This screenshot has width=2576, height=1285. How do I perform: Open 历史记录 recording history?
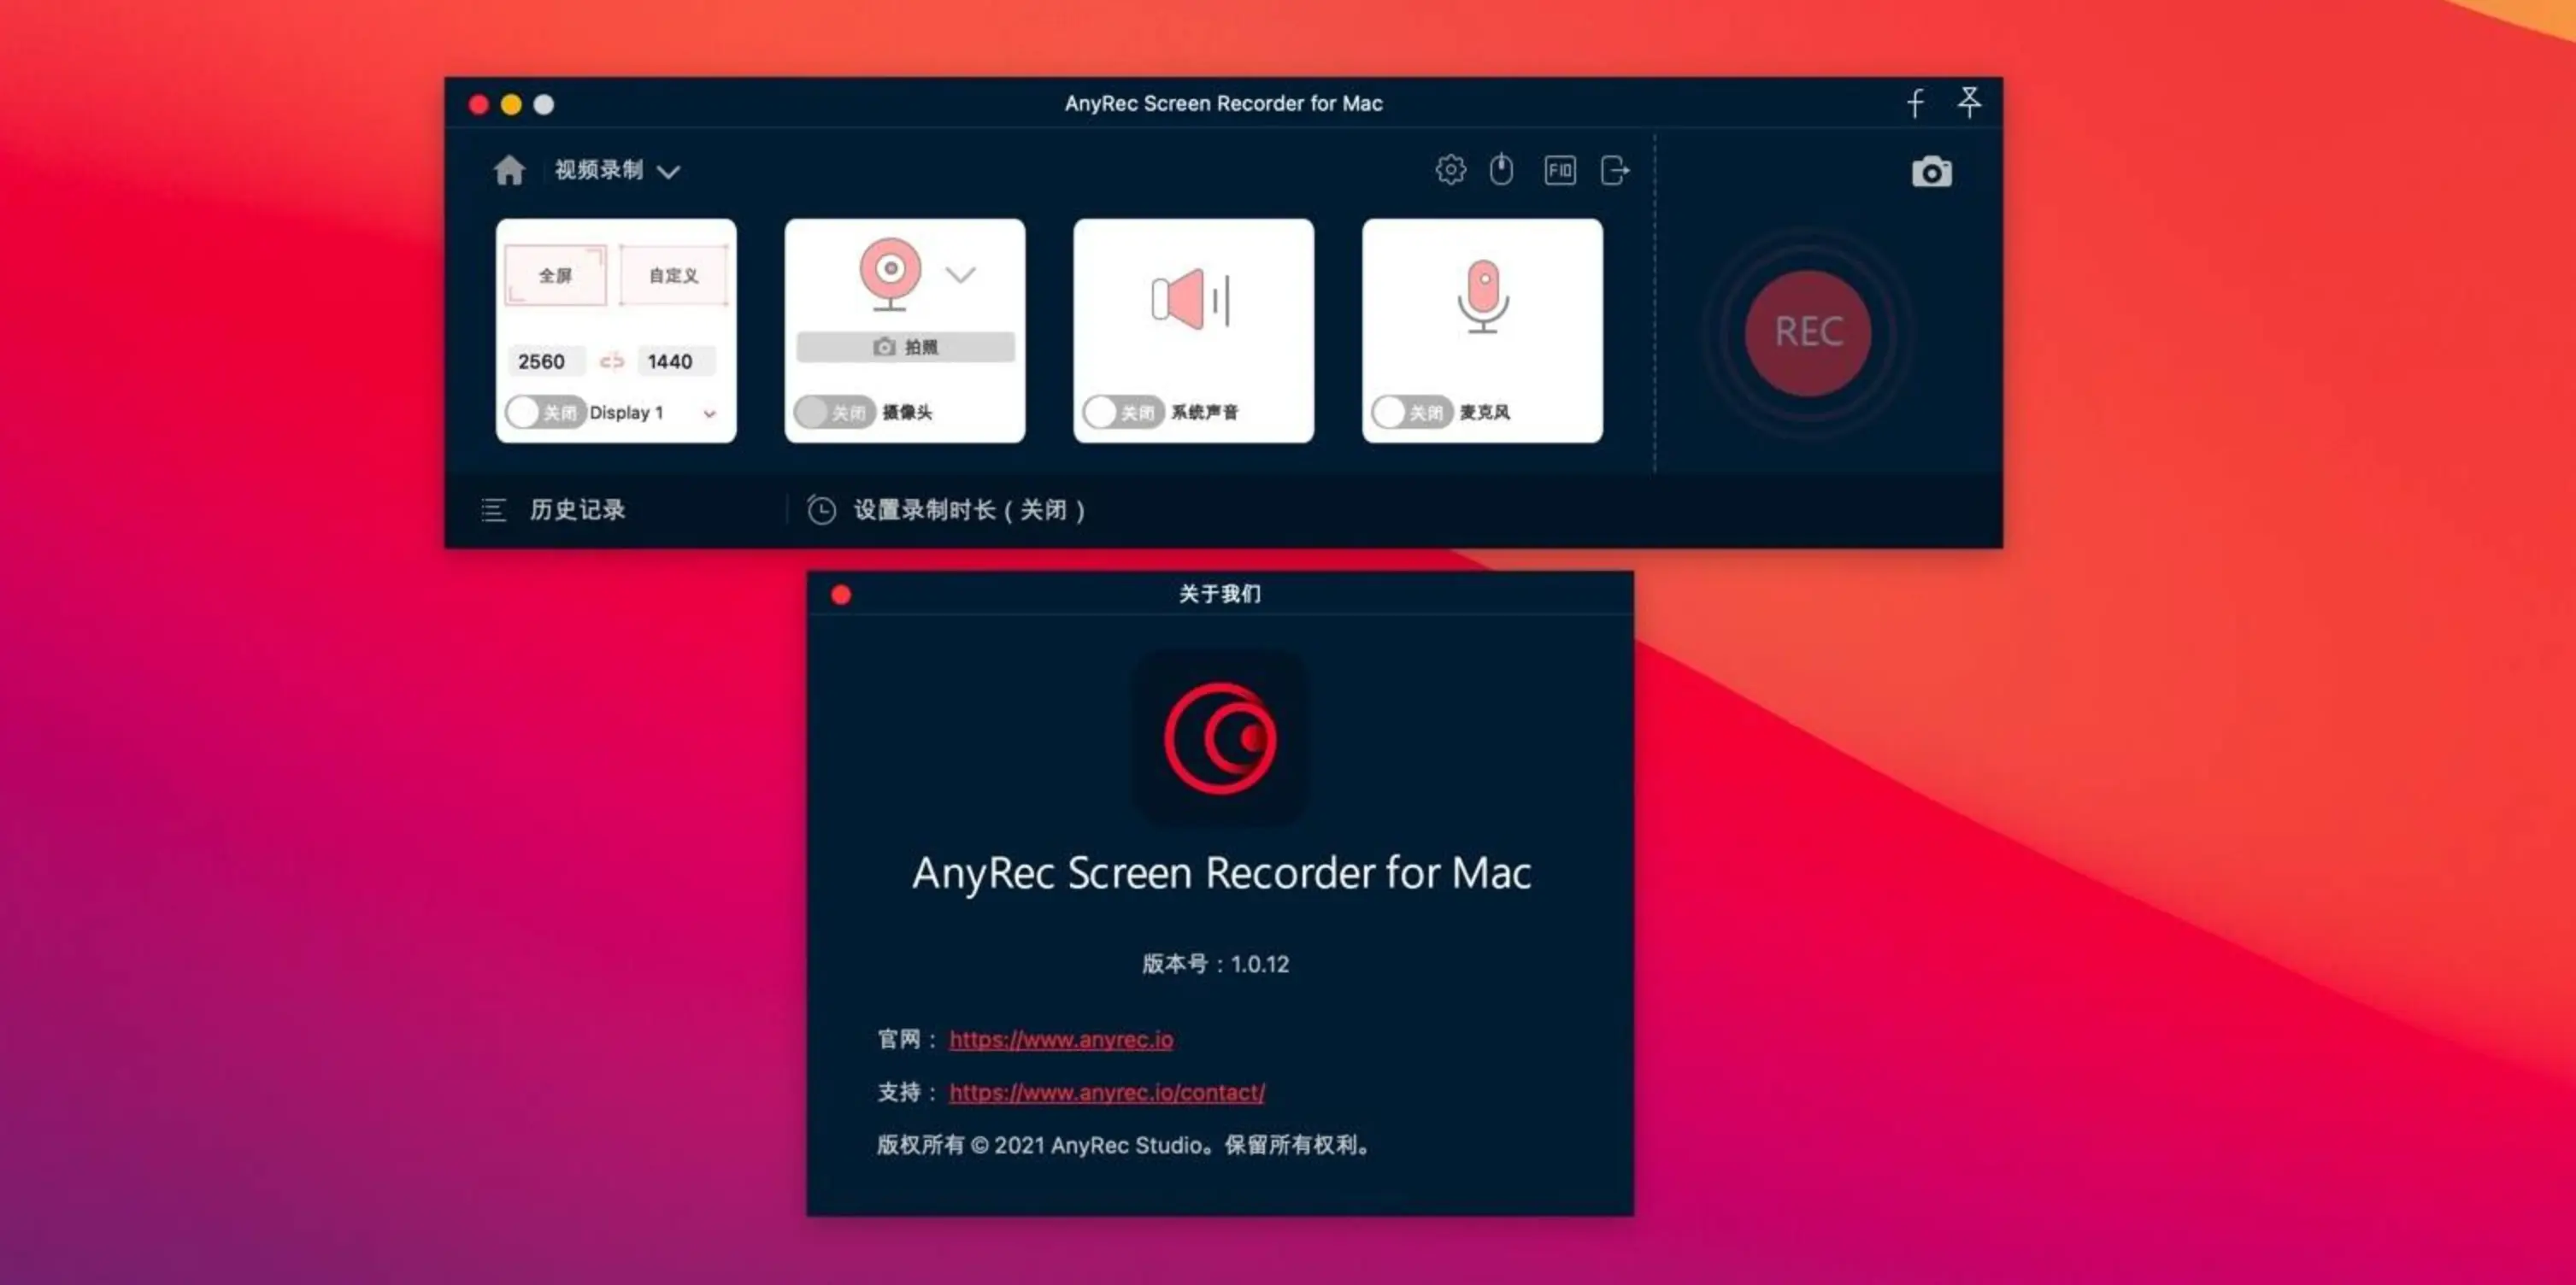(x=577, y=510)
